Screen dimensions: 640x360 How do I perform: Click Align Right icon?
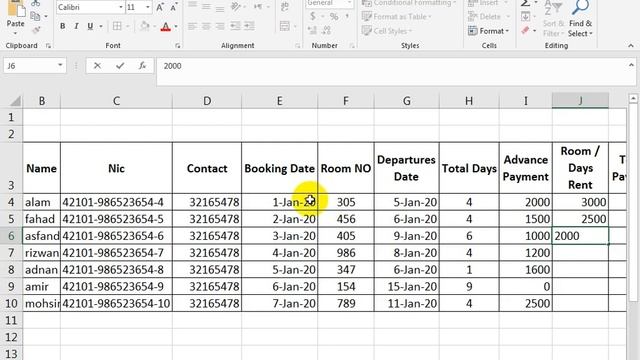point(220,26)
